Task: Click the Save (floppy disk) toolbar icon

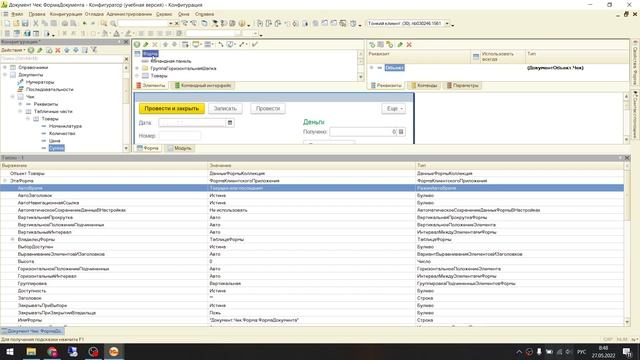Action: click(25, 24)
